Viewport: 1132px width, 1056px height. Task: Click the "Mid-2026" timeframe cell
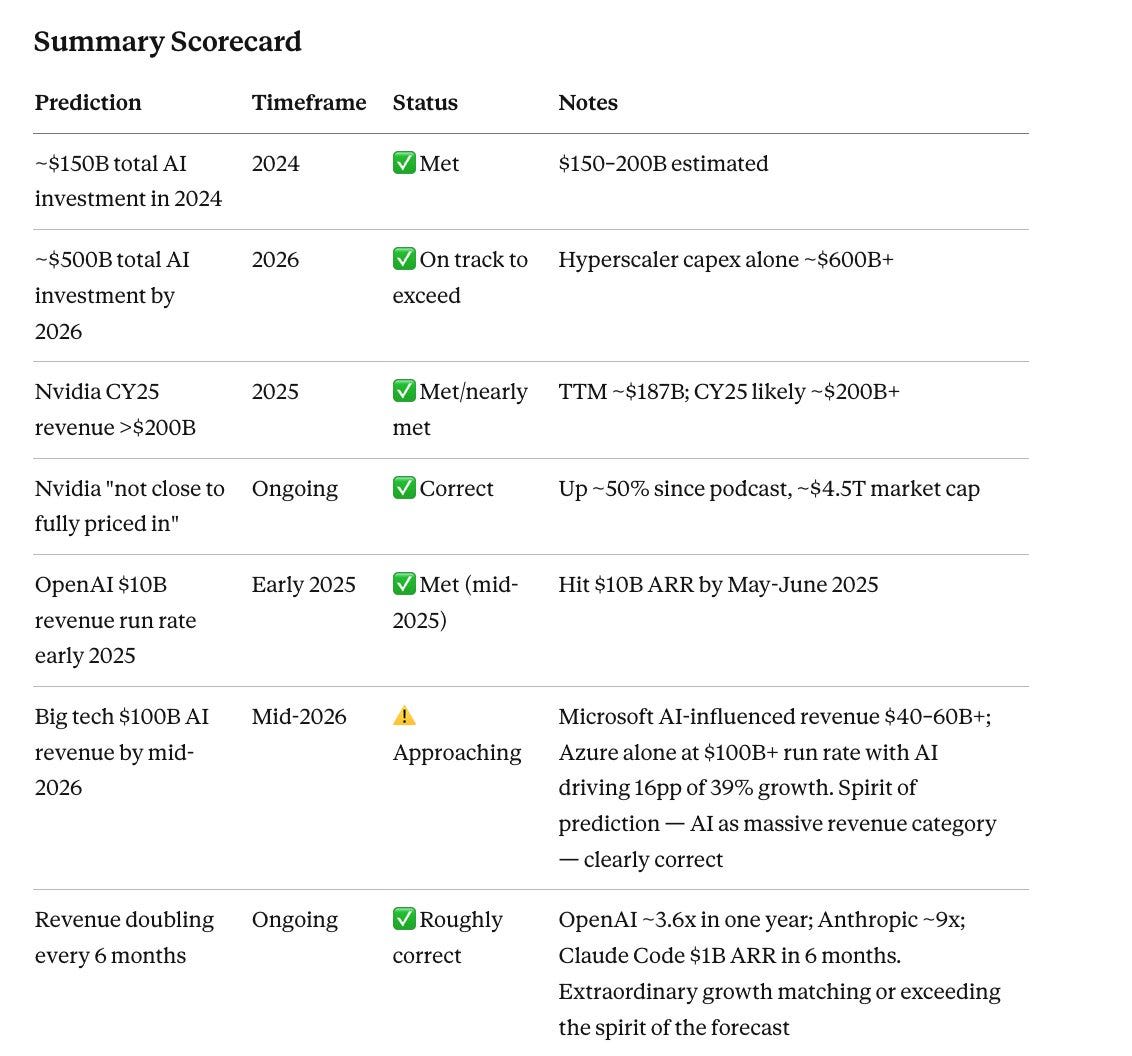[299, 716]
